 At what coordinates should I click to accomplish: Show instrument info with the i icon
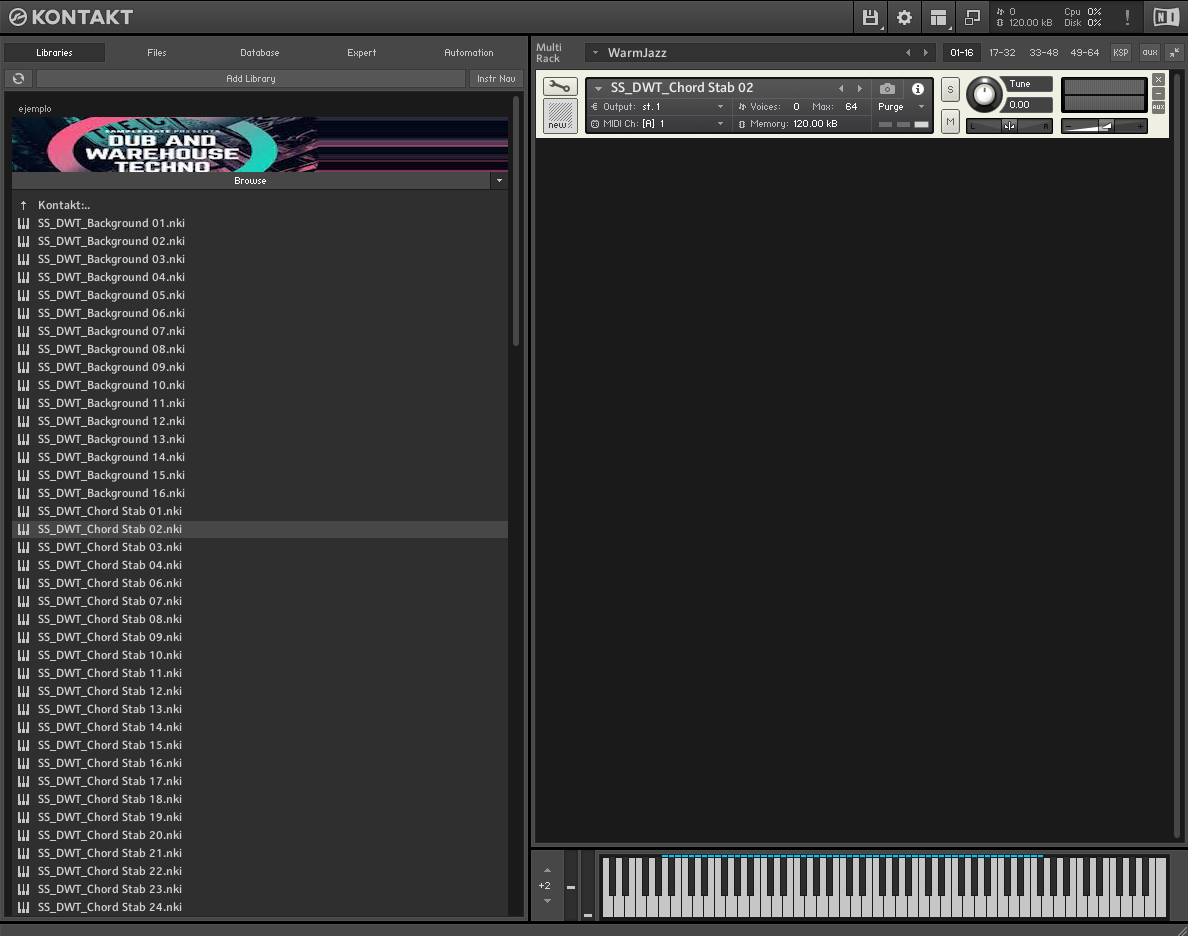918,89
